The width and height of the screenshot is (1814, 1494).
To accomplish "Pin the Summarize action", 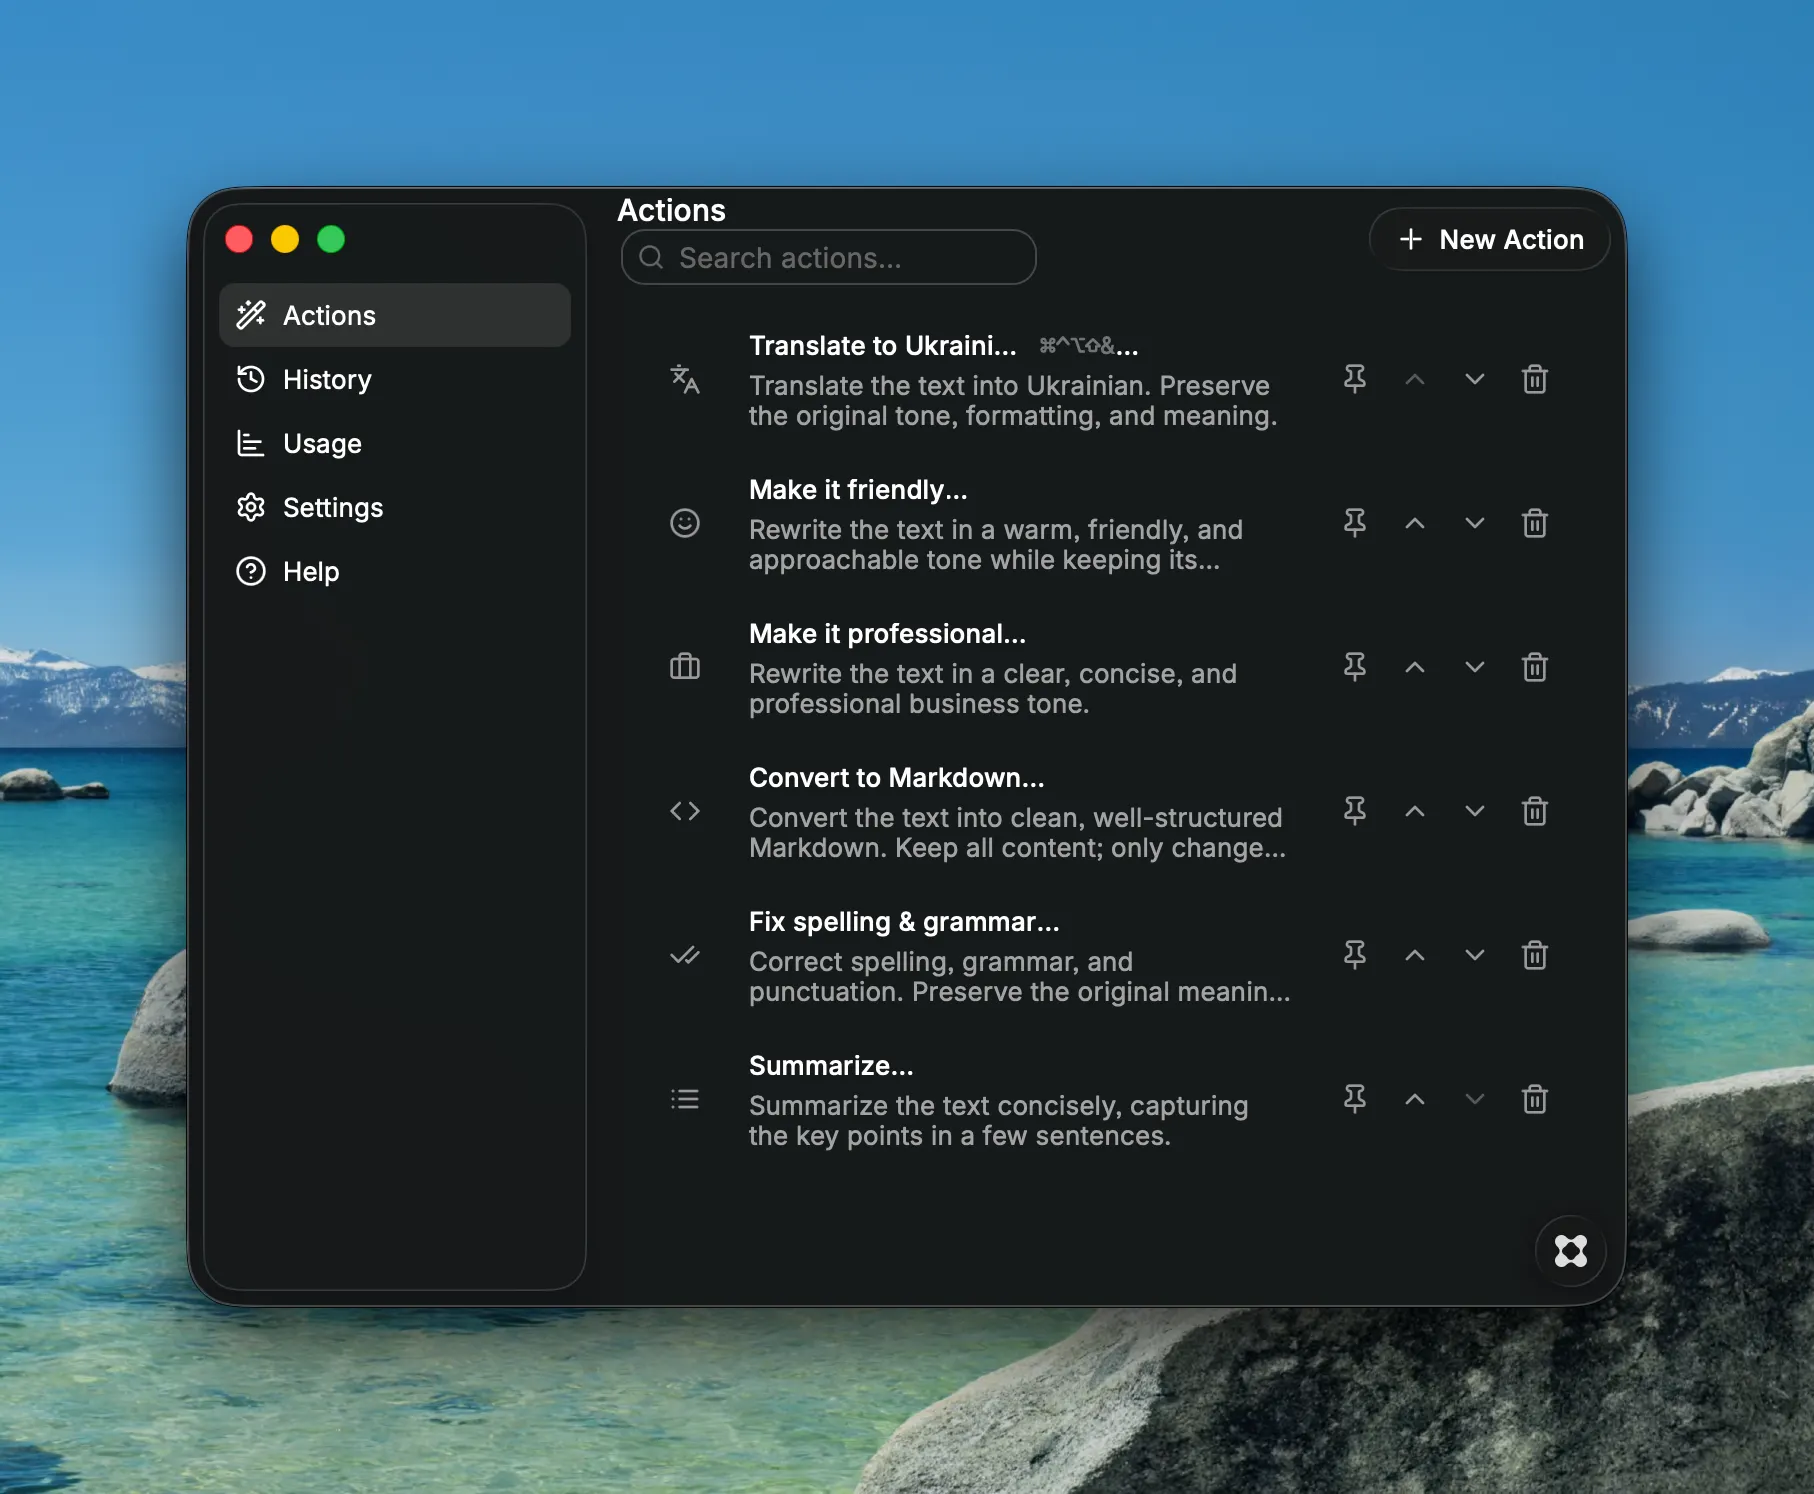I will [x=1355, y=1099].
